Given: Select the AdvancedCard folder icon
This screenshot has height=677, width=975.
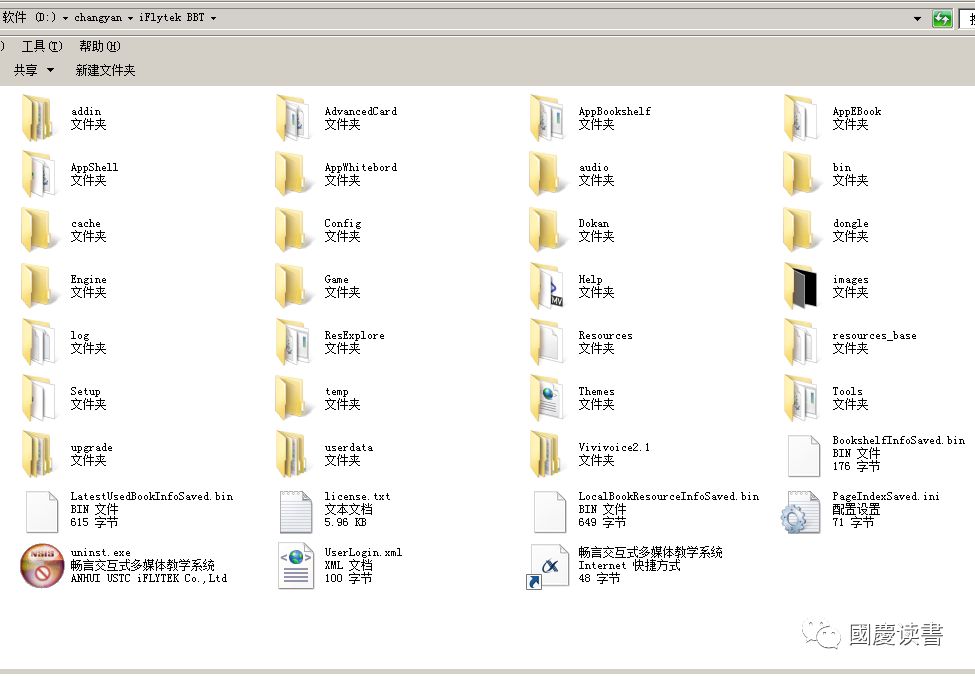Looking at the screenshot, I should tap(293, 117).
